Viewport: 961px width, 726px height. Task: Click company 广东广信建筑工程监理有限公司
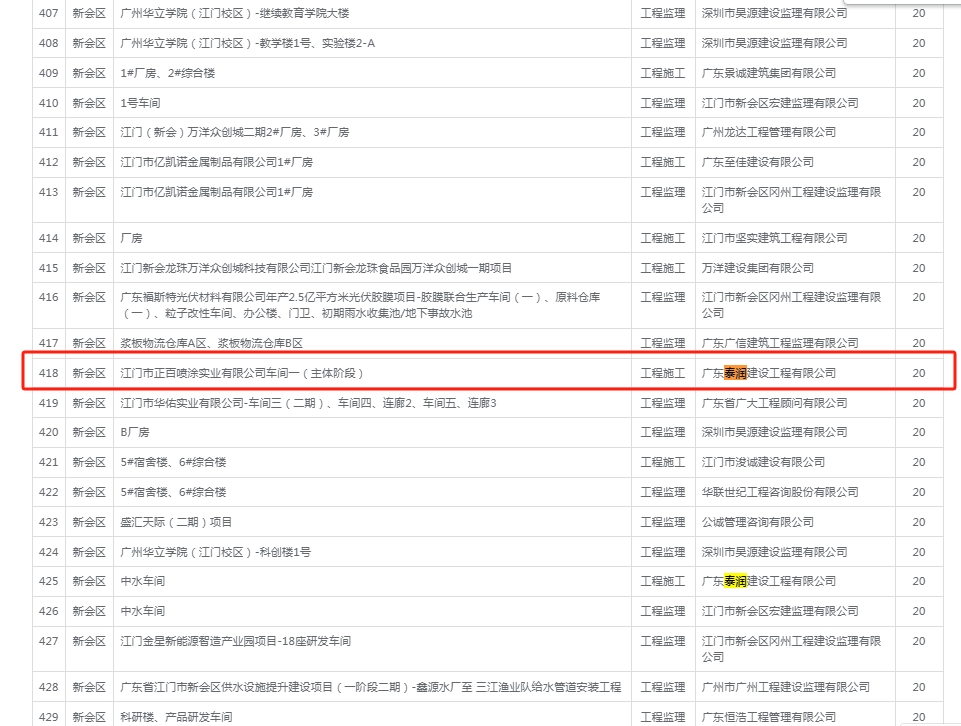point(780,343)
